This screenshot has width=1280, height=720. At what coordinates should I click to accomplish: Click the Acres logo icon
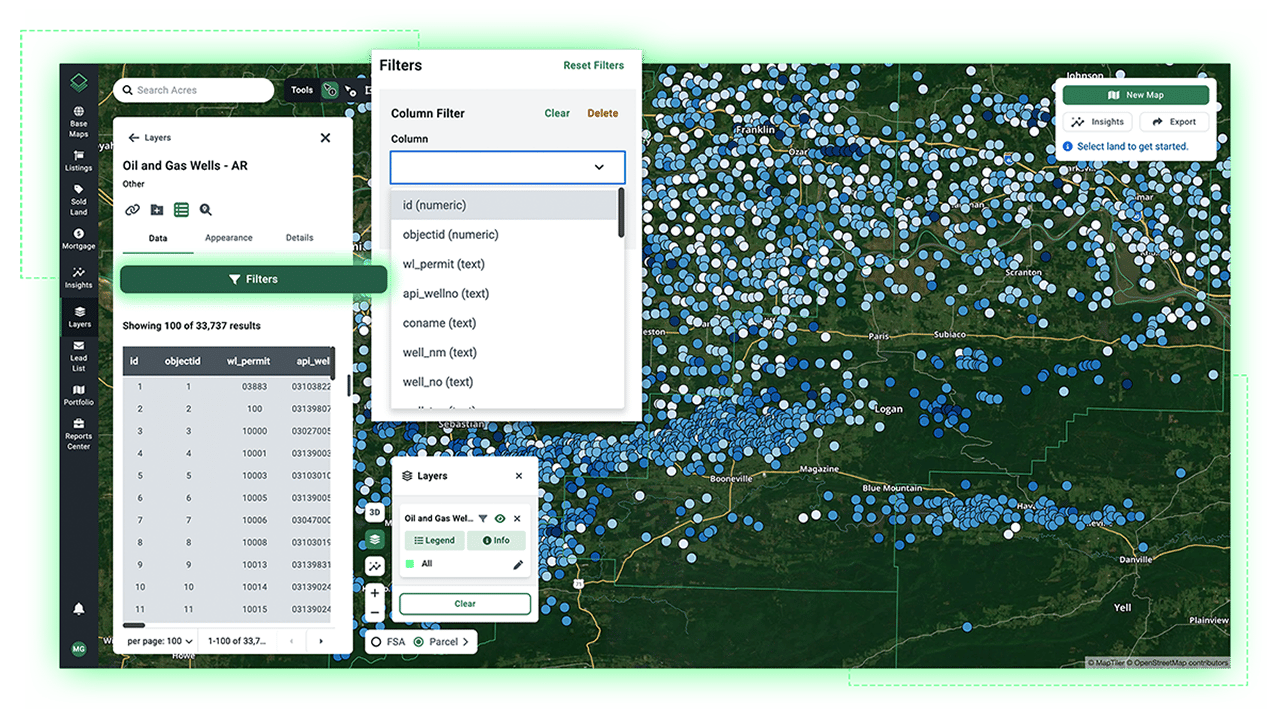pyautogui.click(x=78, y=83)
